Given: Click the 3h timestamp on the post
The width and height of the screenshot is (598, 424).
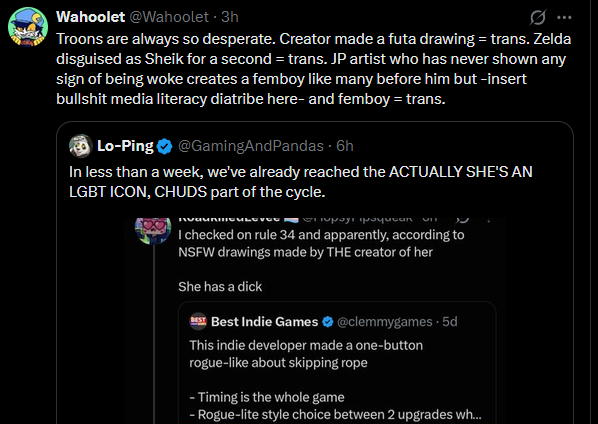Looking at the screenshot, I should point(230,17).
